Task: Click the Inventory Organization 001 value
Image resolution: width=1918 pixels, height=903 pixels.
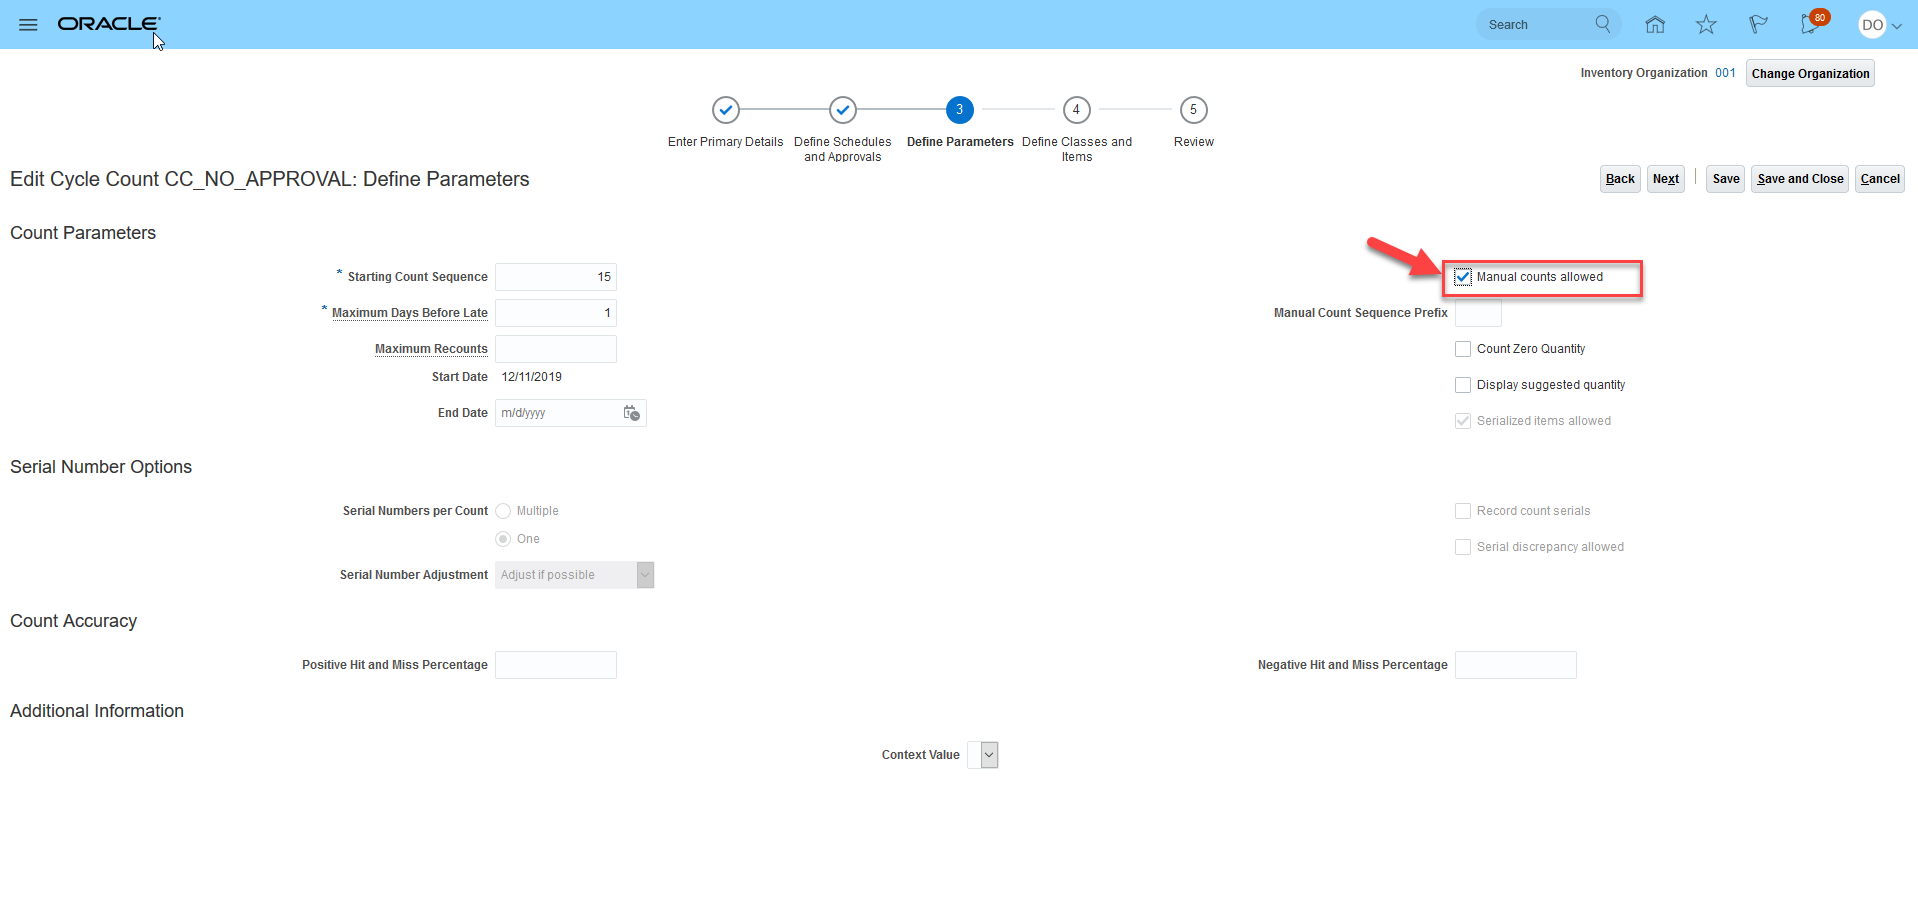Action: click(1725, 73)
